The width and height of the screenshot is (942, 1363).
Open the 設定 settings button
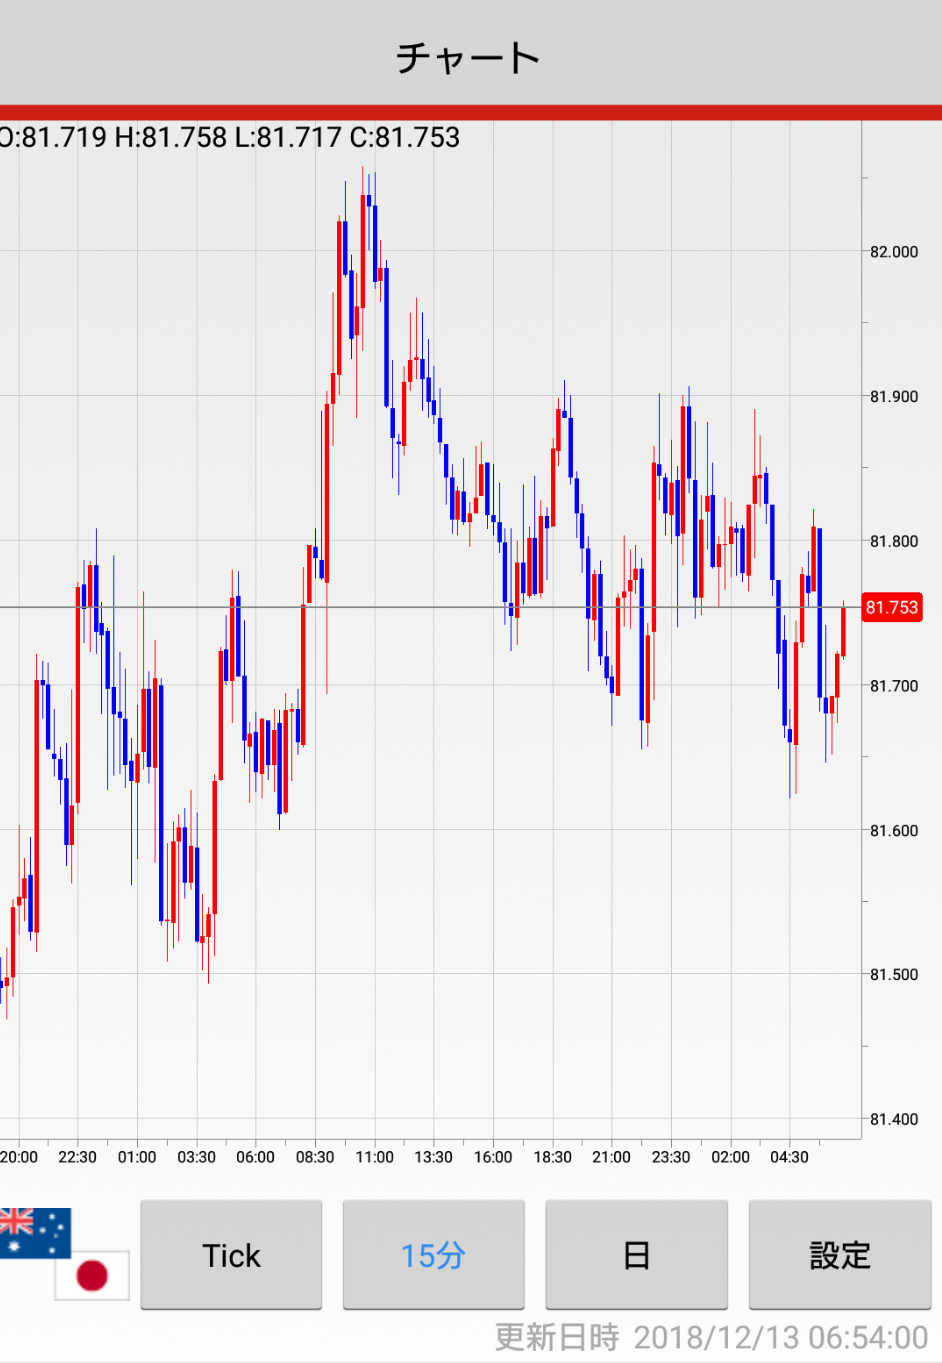[x=839, y=1255]
